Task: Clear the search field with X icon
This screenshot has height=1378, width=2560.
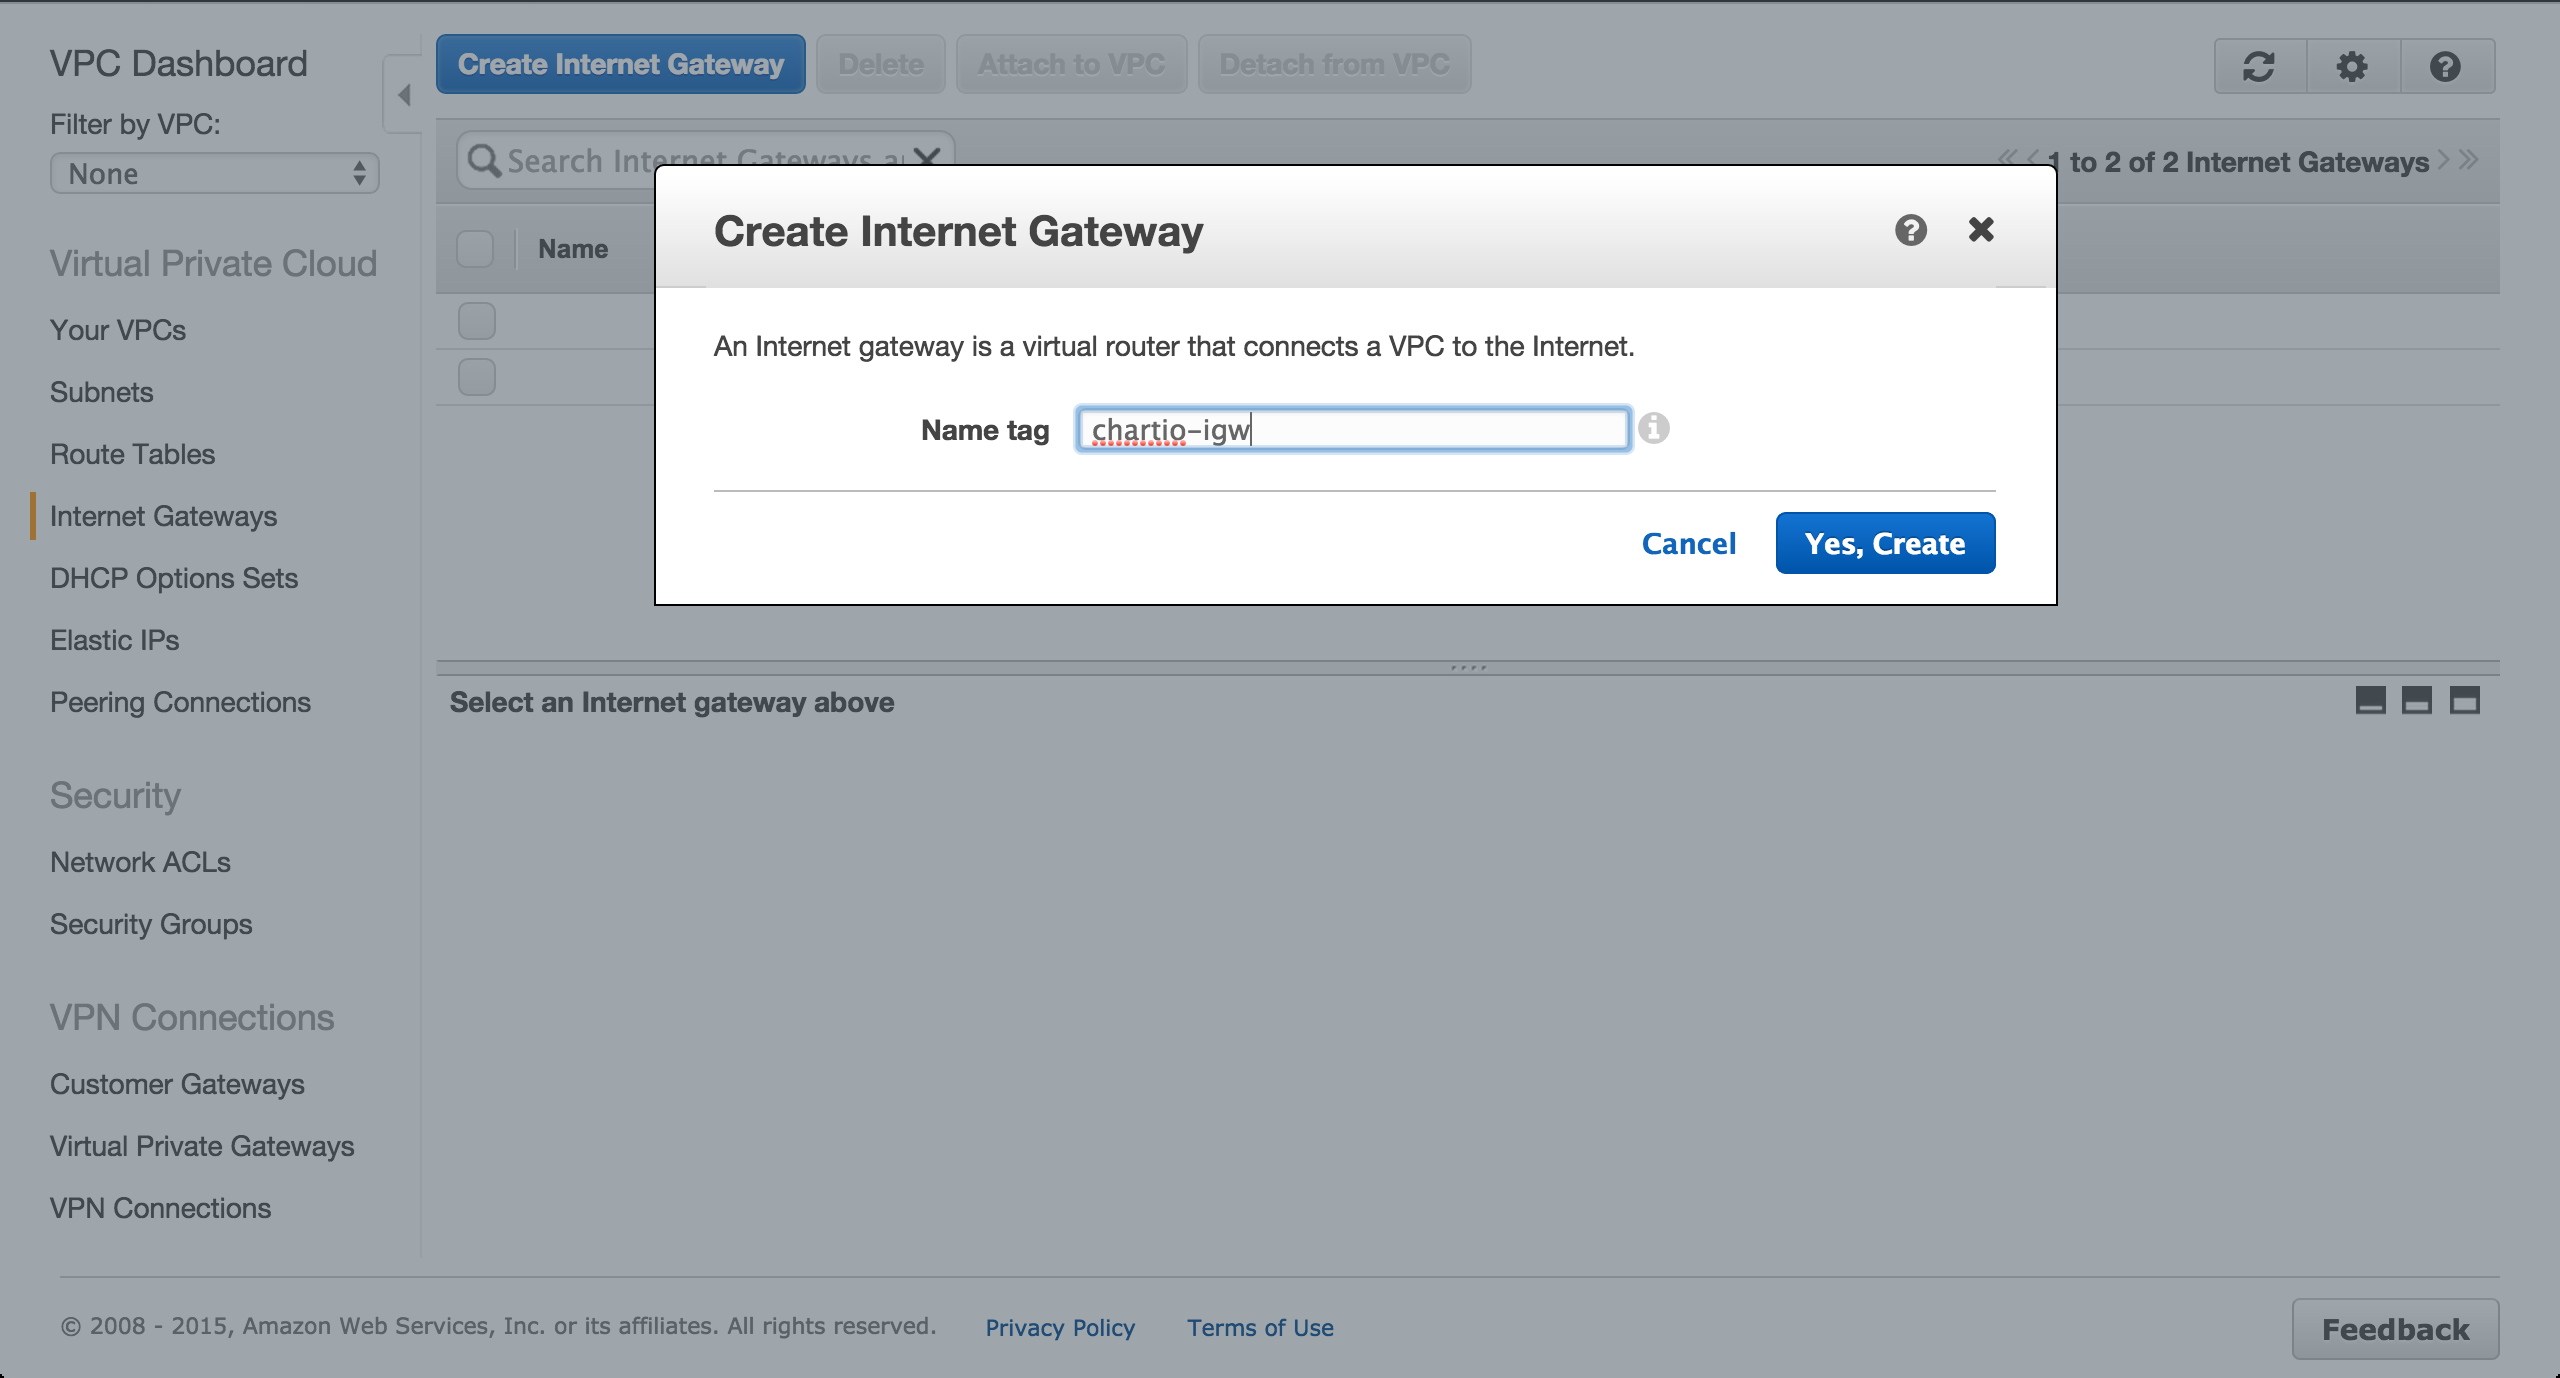Action: click(x=928, y=158)
